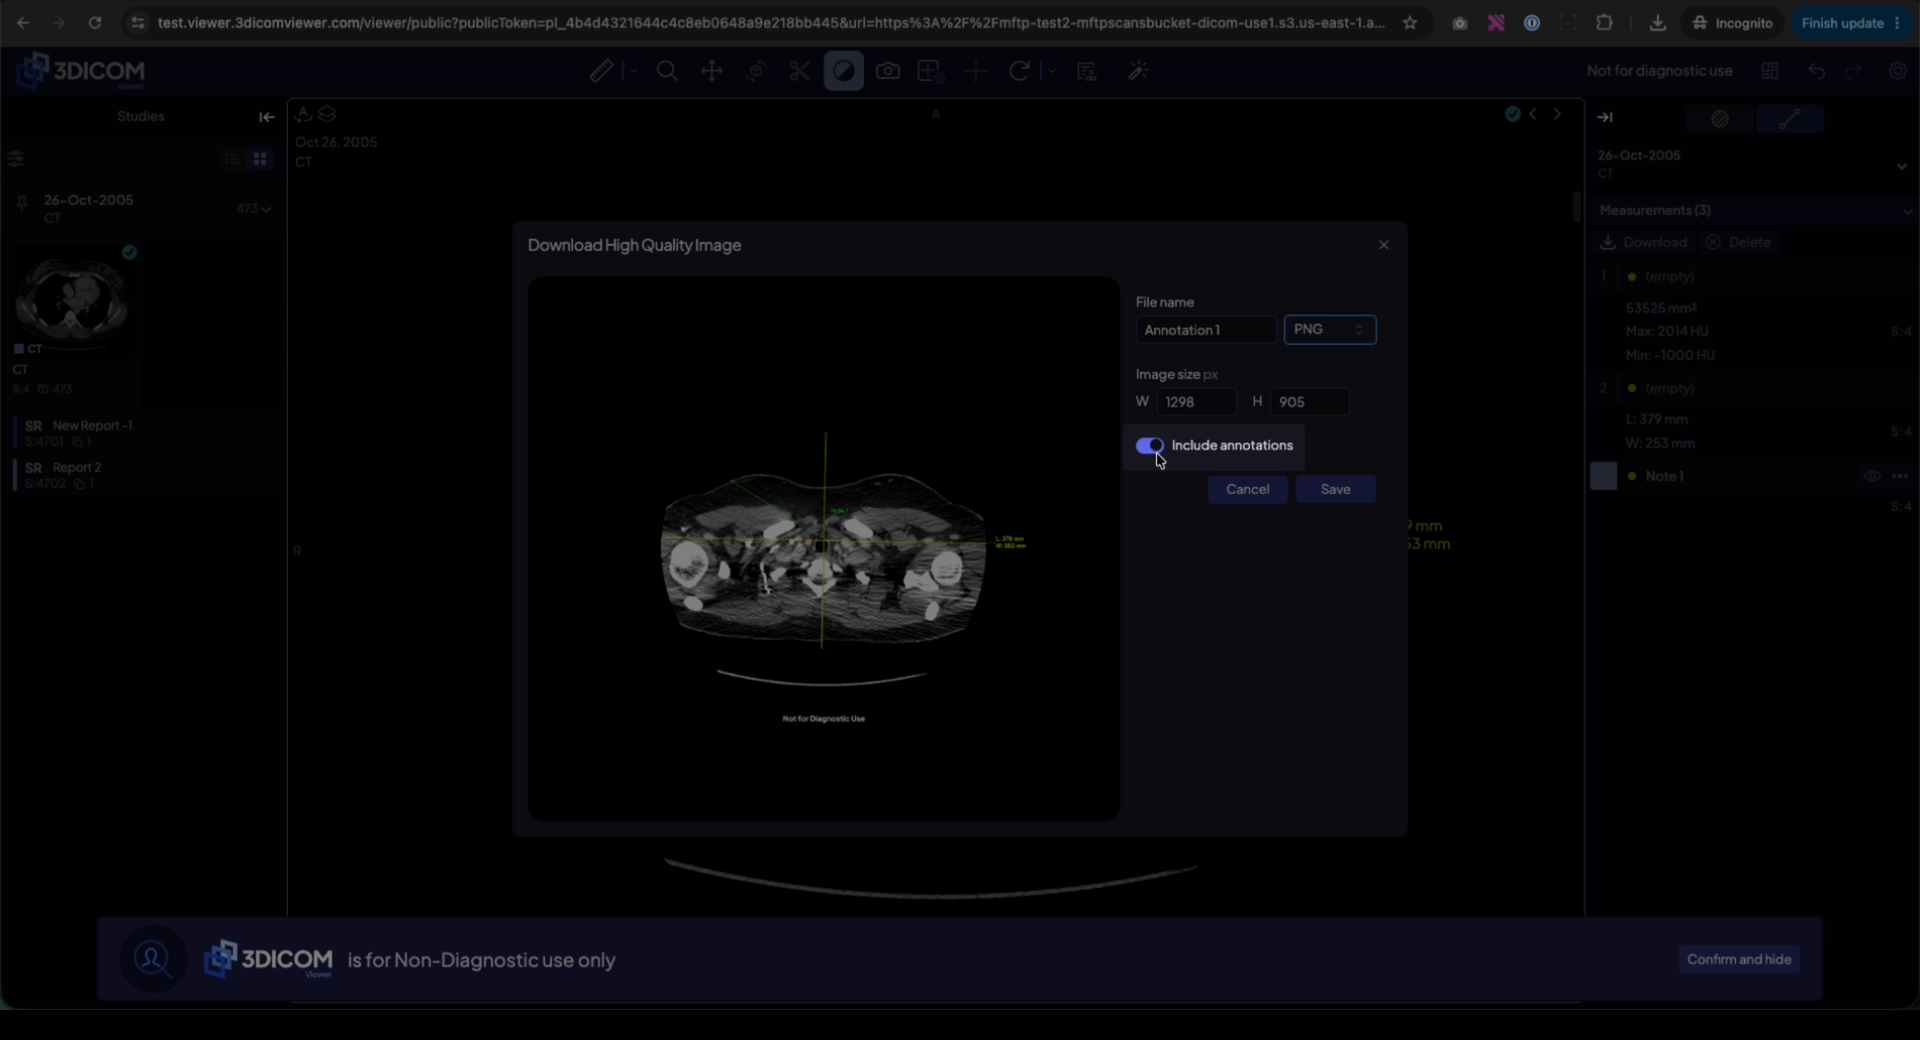Collapse the right measurements panel
The height and width of the screenshot is (1040, 1920).
(1605, 117)
